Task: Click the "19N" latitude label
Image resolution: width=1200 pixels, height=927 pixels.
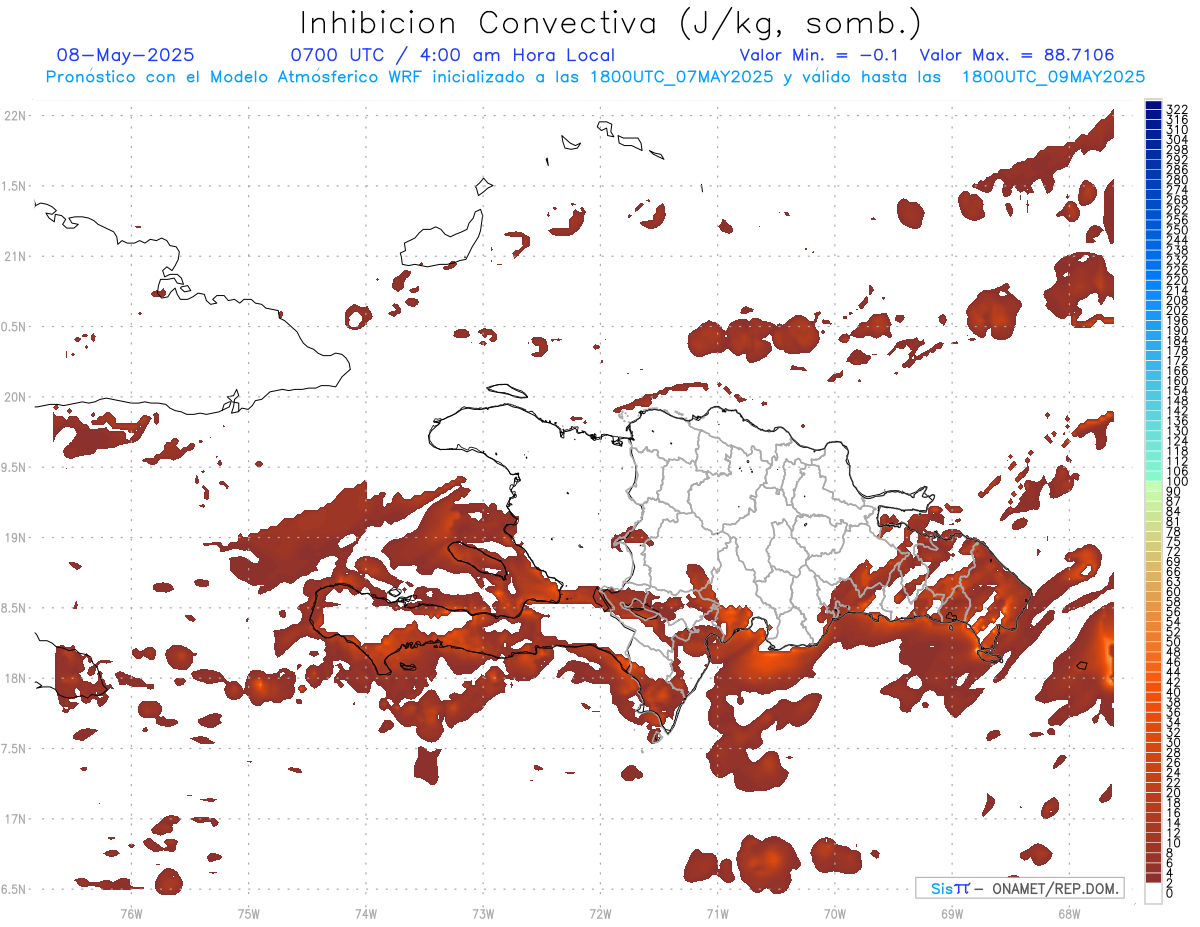Action: point(15,538)
